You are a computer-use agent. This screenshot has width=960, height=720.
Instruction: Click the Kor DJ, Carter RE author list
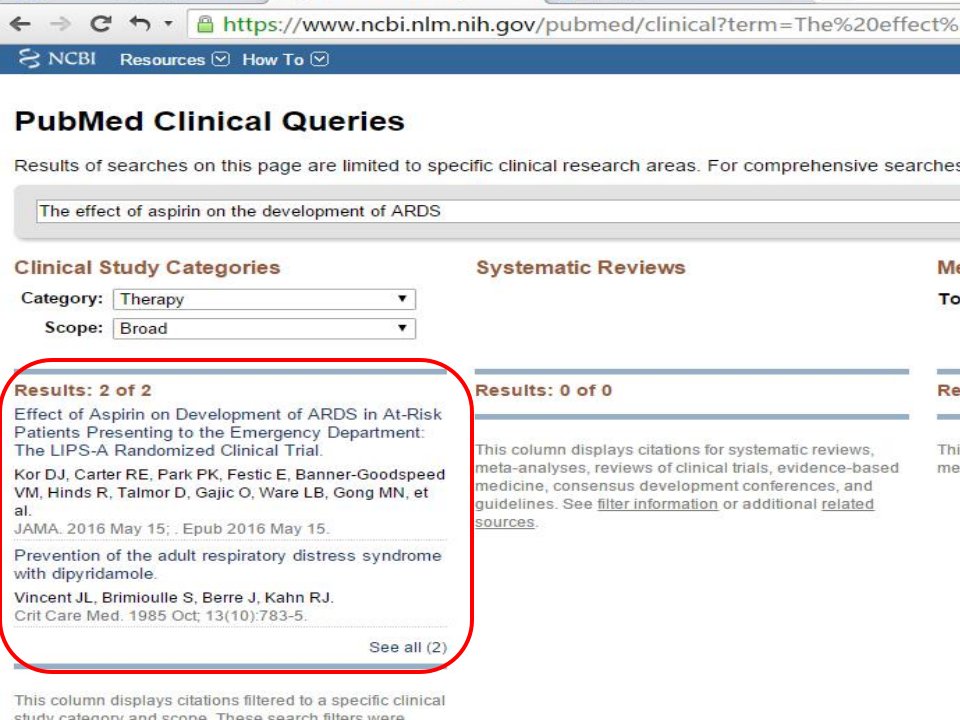(x=230, y=492)
